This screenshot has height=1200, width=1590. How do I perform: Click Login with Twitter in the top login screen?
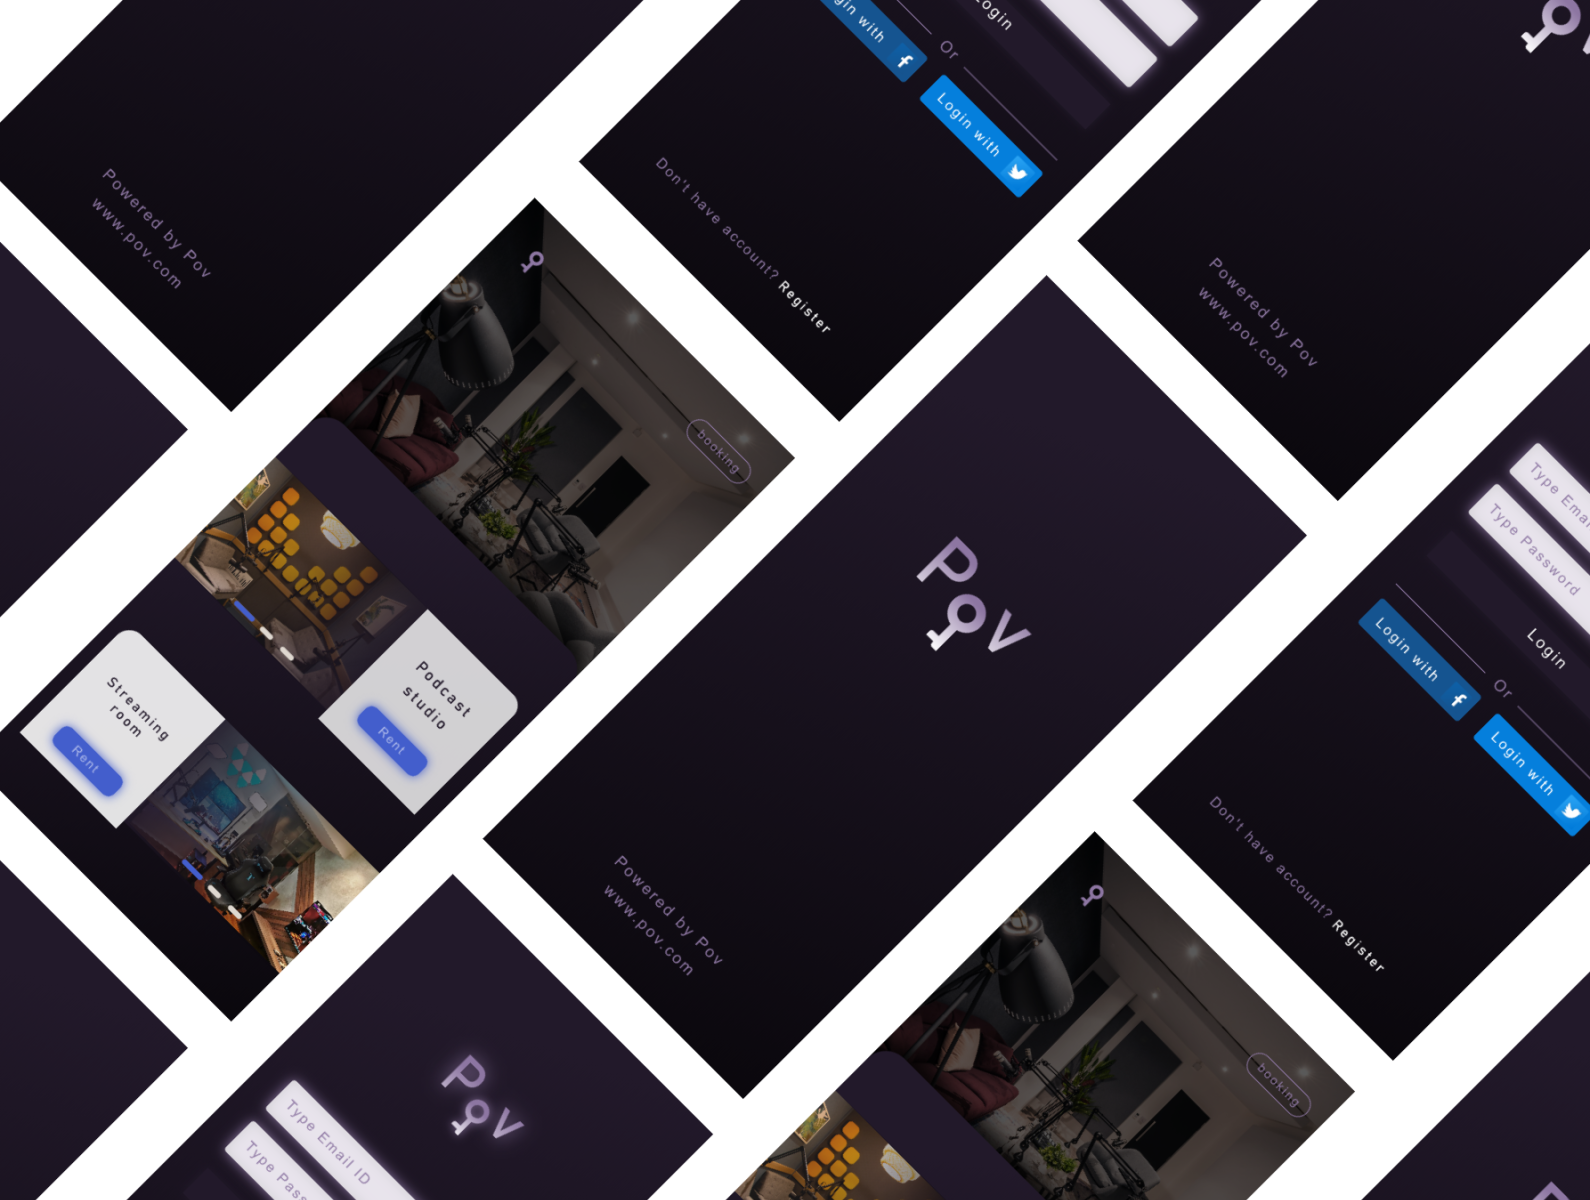tap(981, 136)
